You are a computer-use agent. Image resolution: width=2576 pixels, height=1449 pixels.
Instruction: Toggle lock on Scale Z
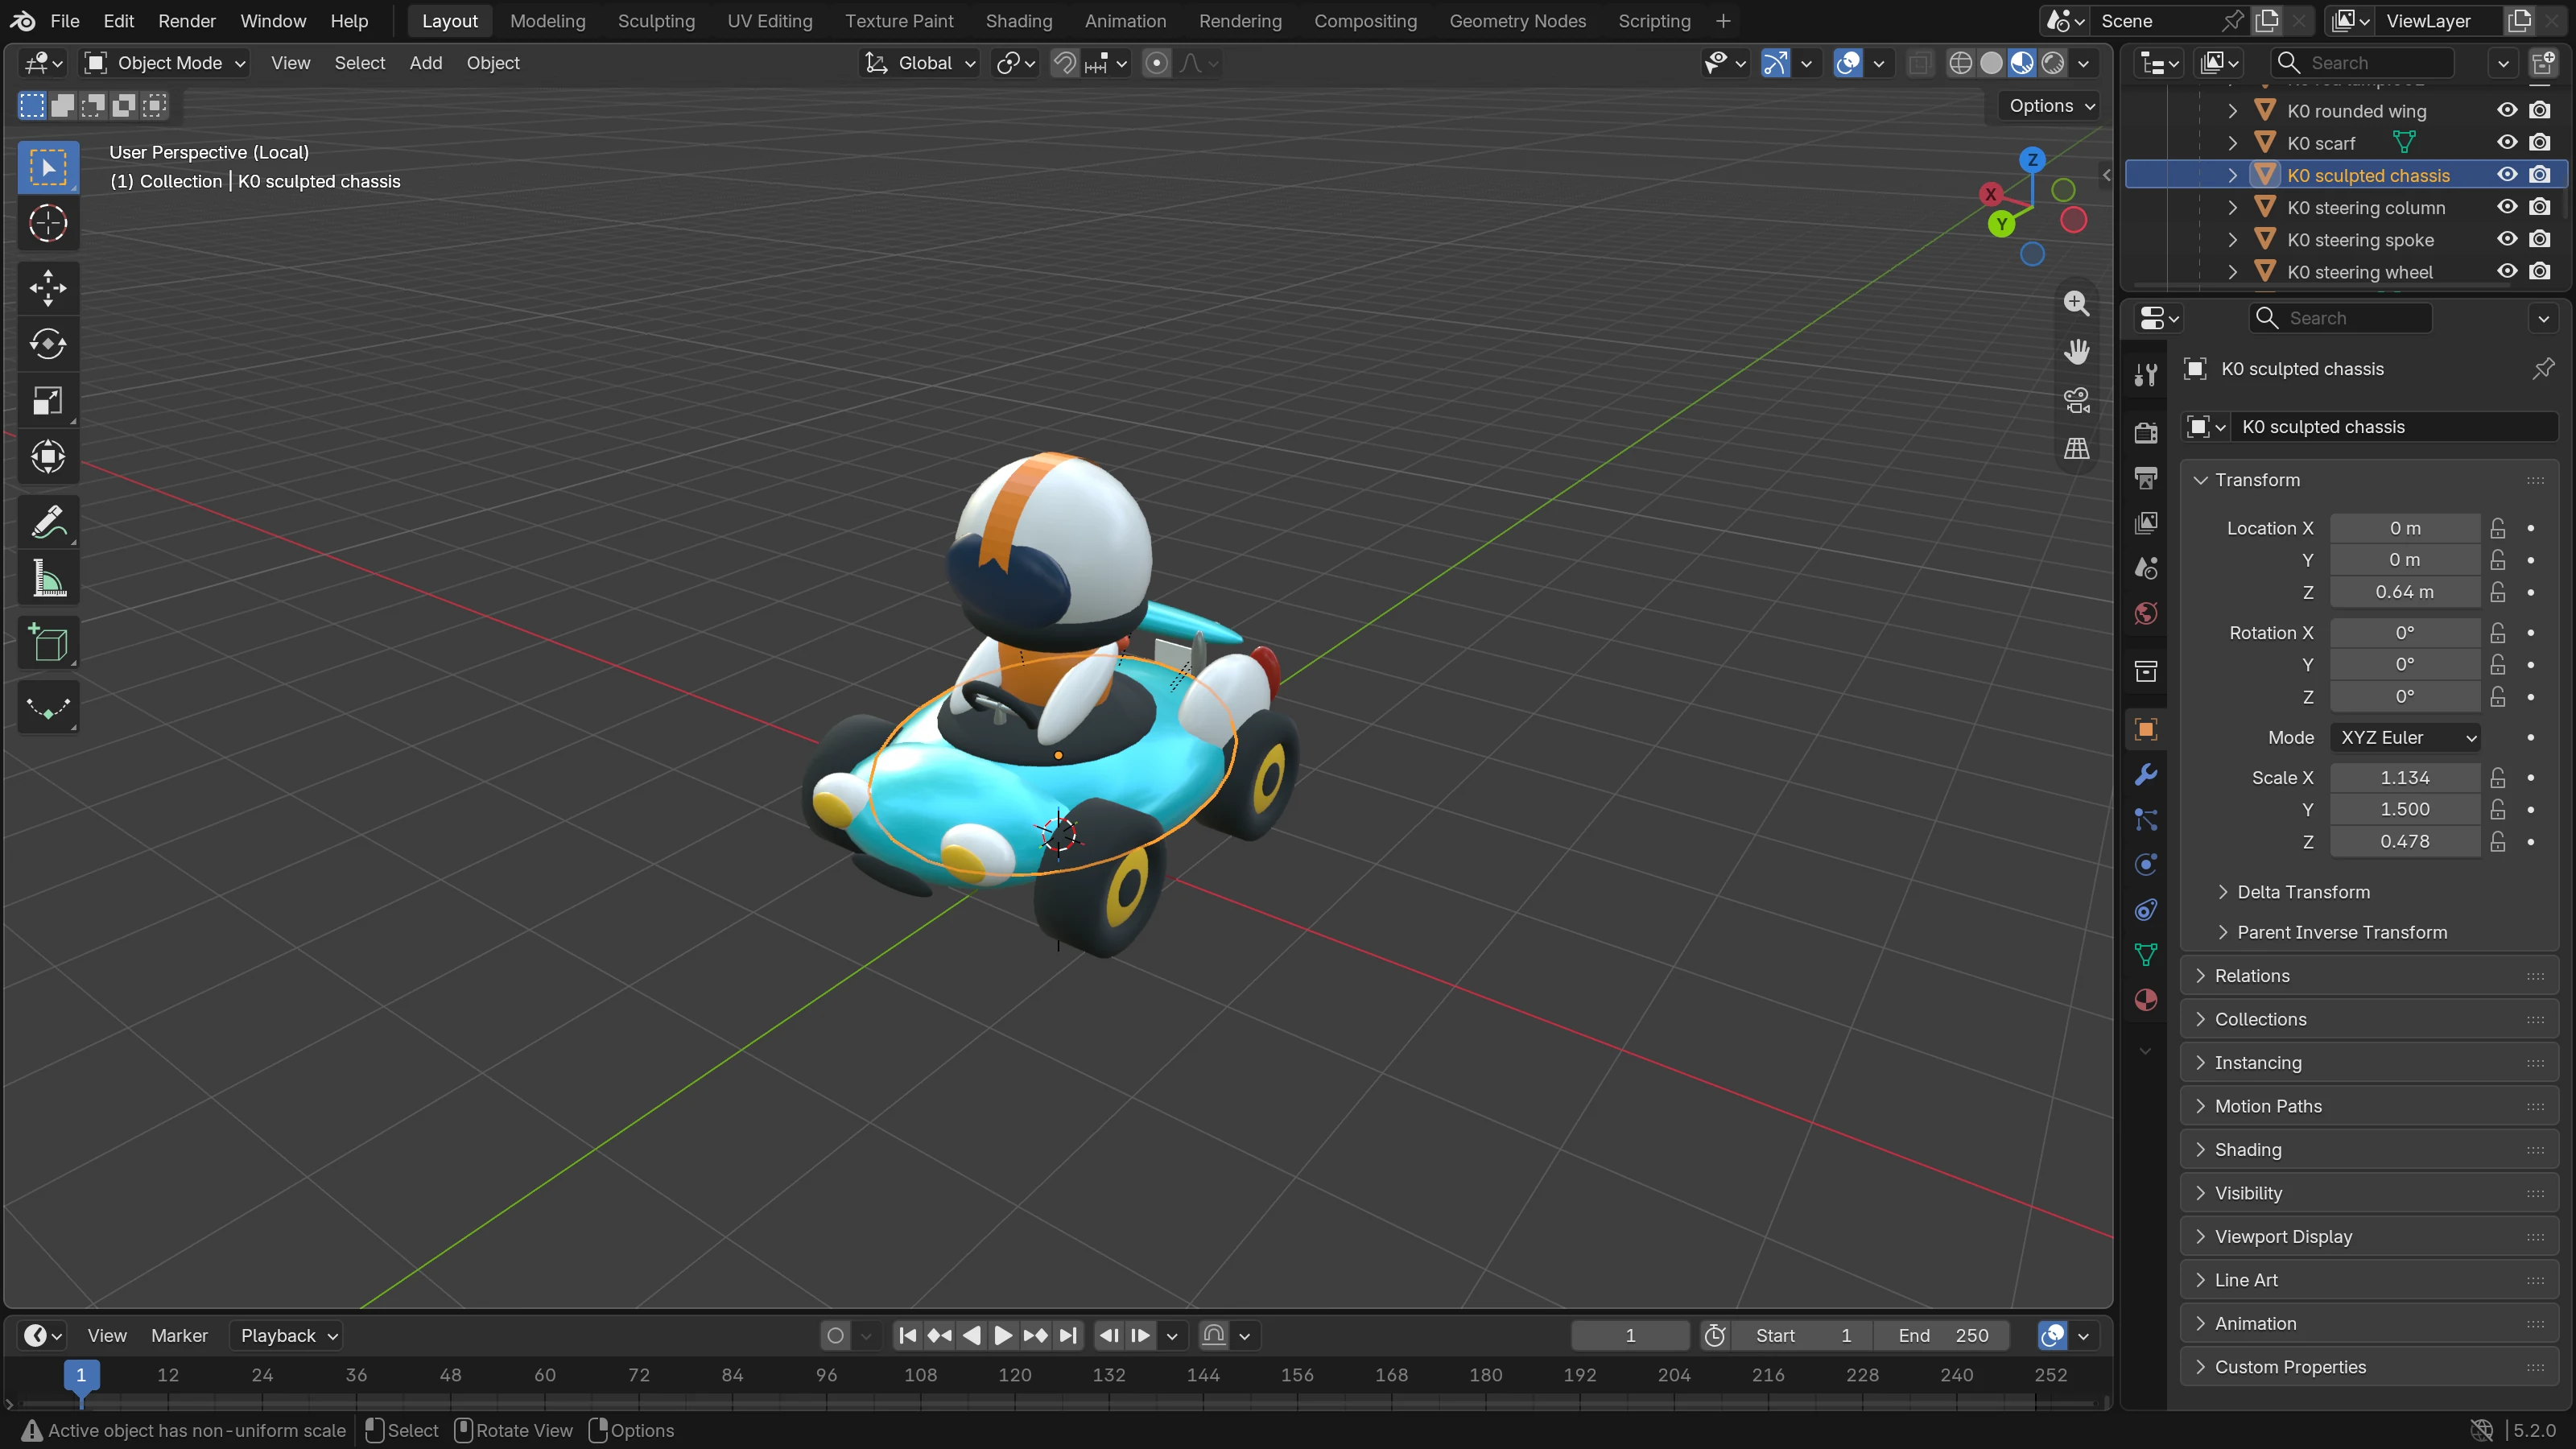point(2498,841)
